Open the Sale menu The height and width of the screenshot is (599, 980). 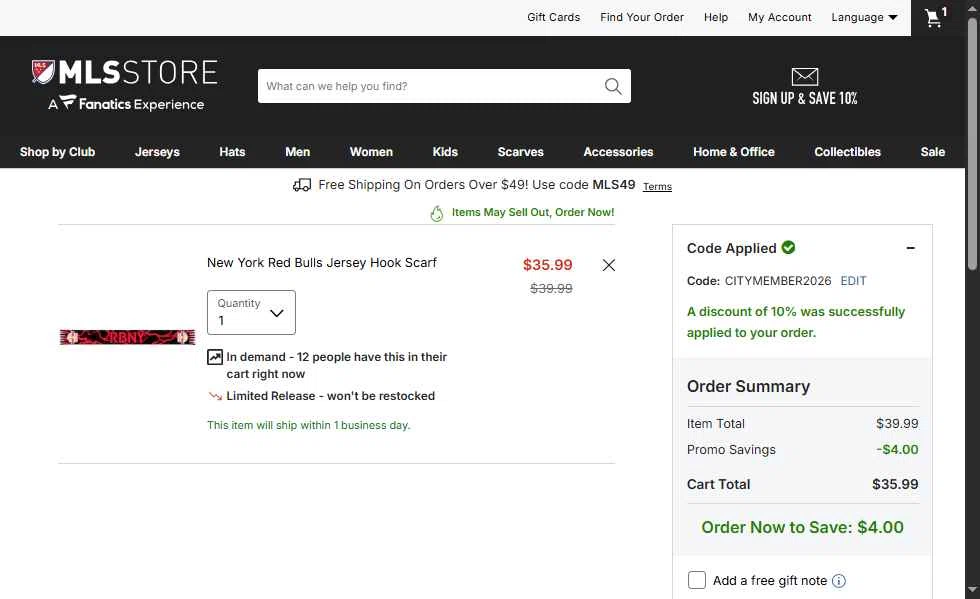(x=932, y=152)
